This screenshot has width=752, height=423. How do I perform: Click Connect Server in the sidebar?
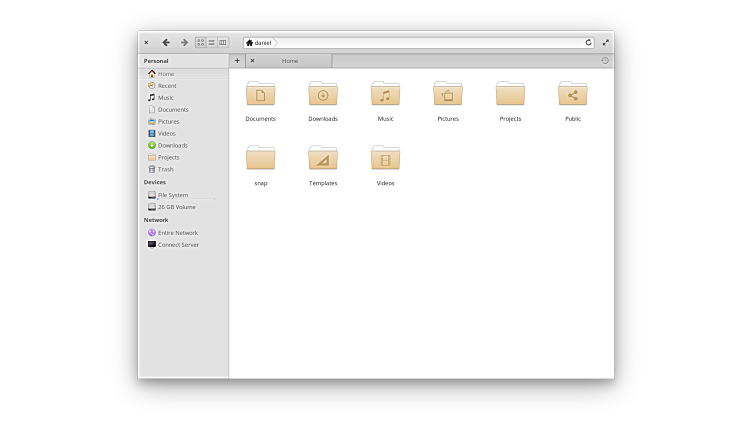pos(178,245)
